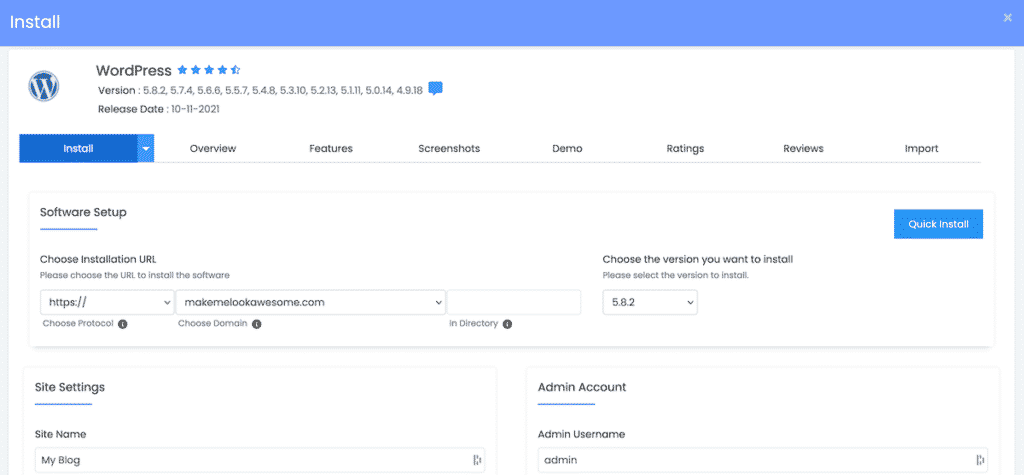This screenshot has height=475, width=1024.
Task: Click the icon inside Admin Username field
Action: (x=980, y=460)
